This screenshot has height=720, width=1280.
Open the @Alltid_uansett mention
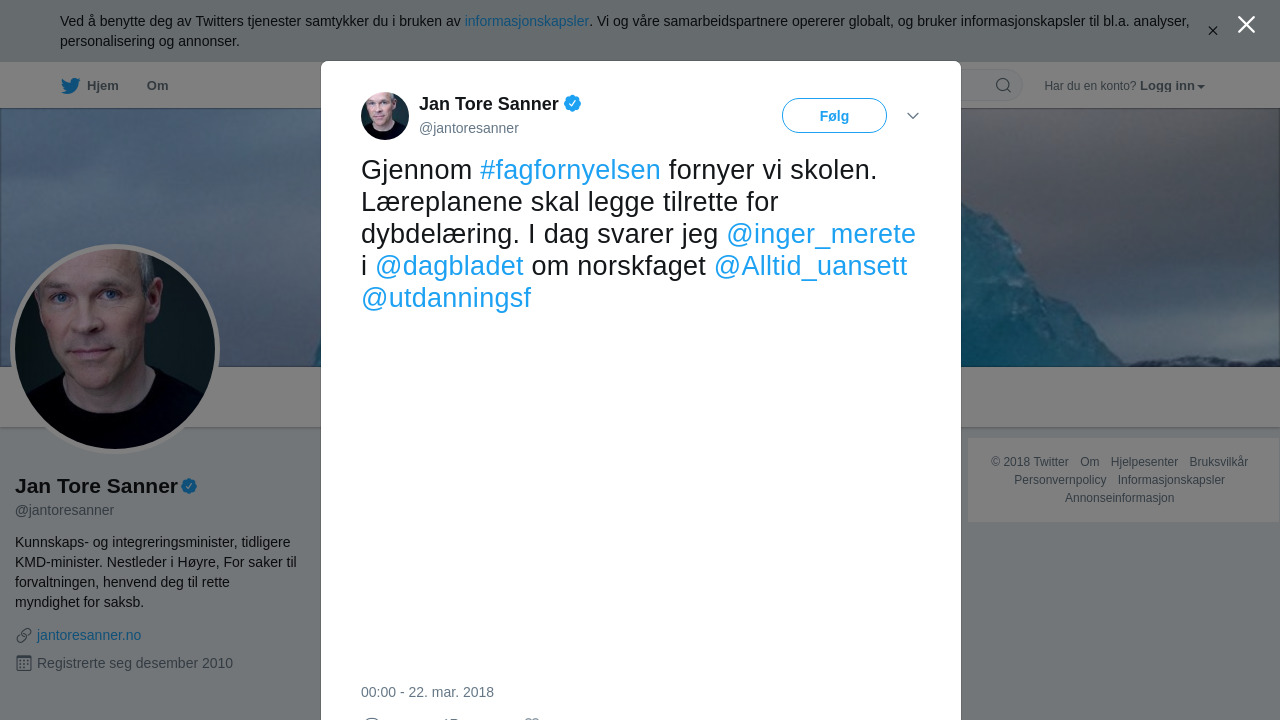coord(811,266)
